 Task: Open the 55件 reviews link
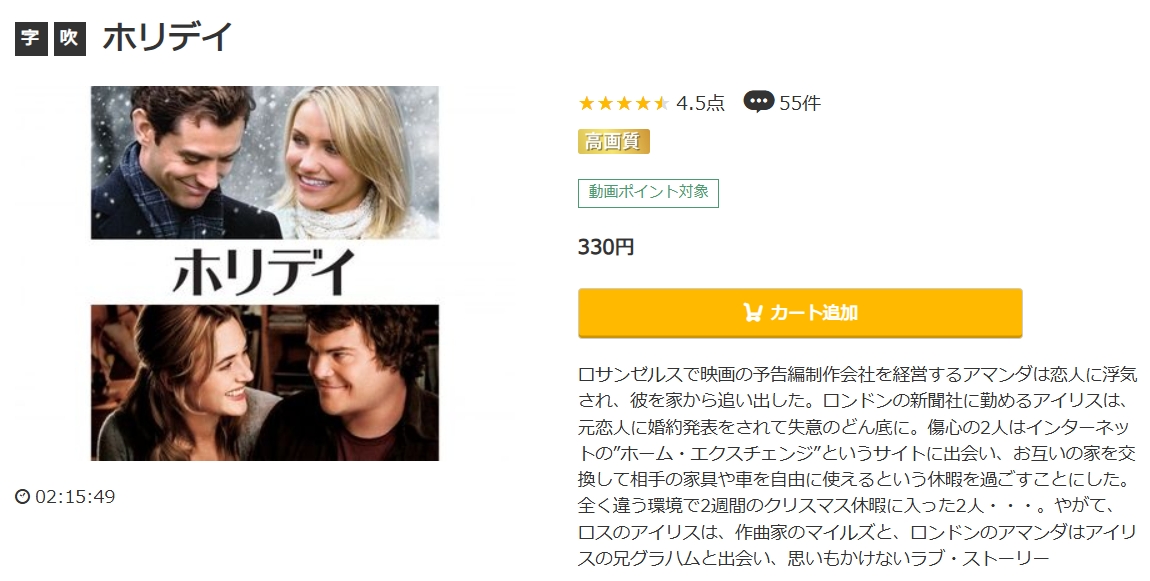click(800, 103)
